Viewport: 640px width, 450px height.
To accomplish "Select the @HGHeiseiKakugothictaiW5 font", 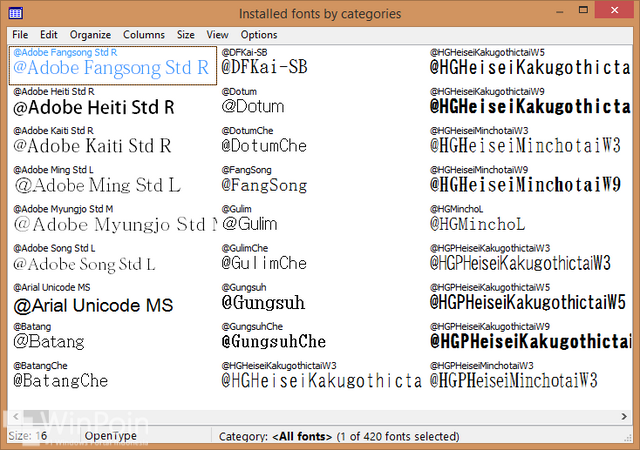I will pyautogui.click(x=529, y=65).
